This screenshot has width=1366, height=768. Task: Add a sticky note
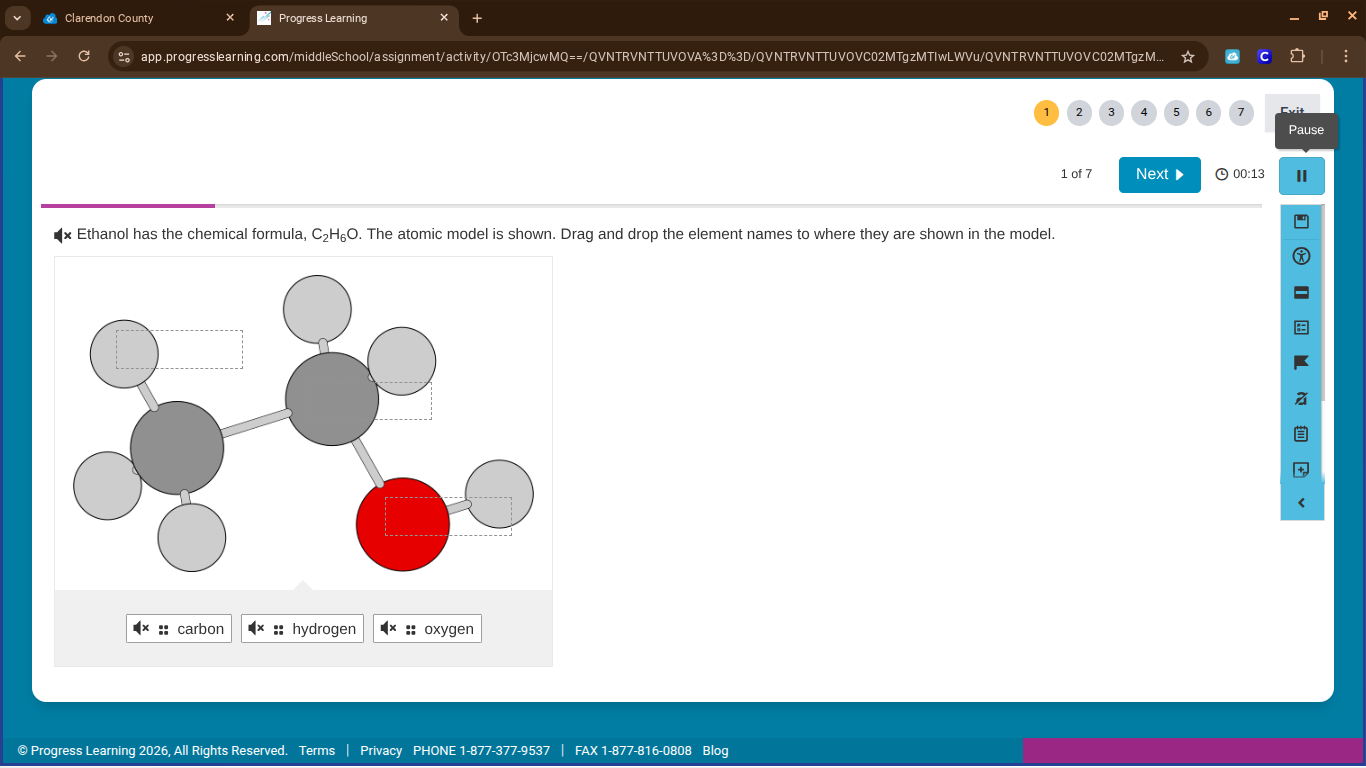1301,468
